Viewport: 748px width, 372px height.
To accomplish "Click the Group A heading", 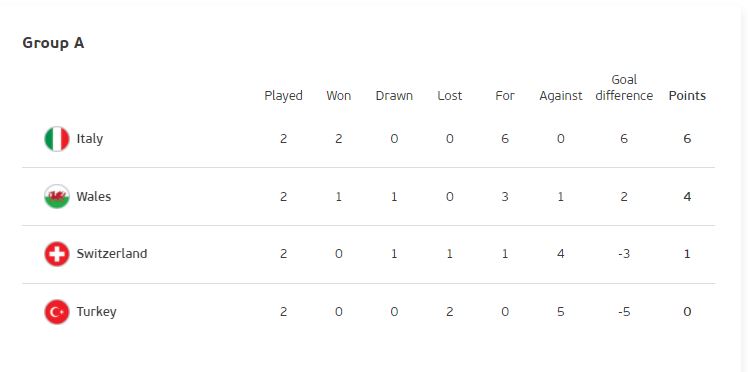I will pyautogui.click(x=53, y=43).
